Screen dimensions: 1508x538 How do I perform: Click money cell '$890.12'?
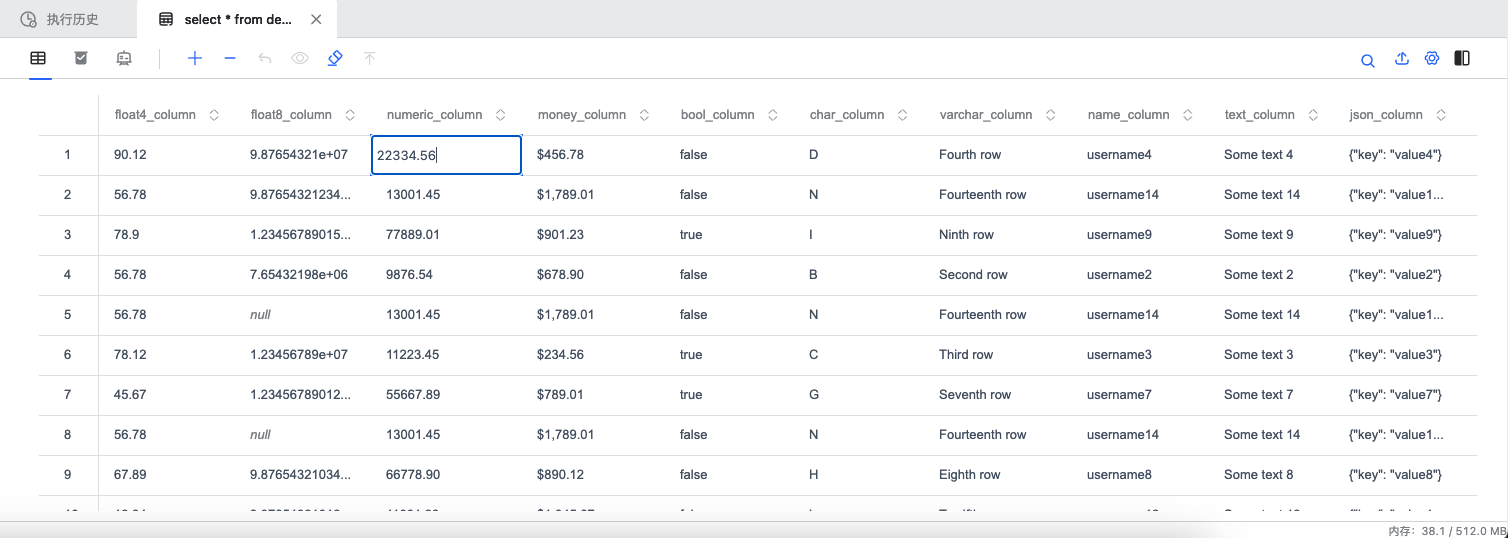tap(560, 475)
